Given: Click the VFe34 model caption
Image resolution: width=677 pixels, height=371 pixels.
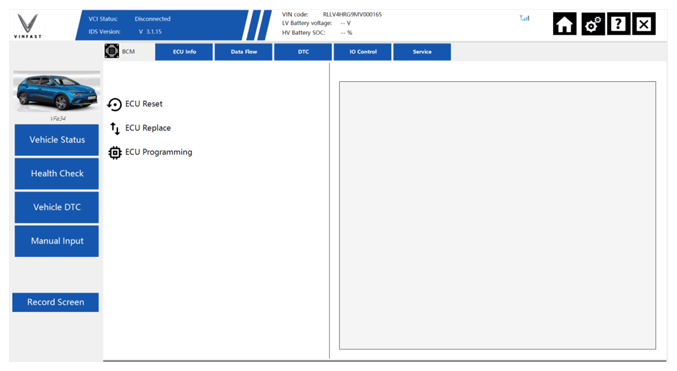Looking at the screenshot, I should coord(58,118).
